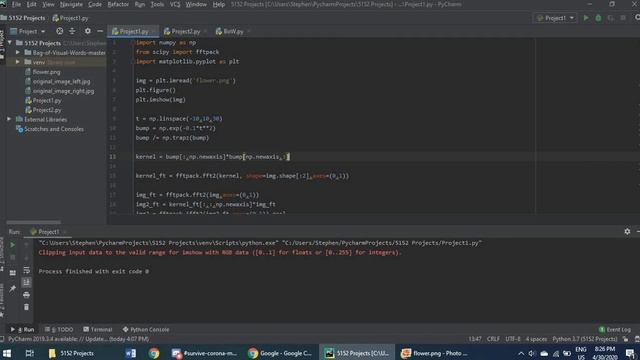Viewport: 640px width, 360px height.
Task: Open the Navigate menu
Action: pos(71,4)
